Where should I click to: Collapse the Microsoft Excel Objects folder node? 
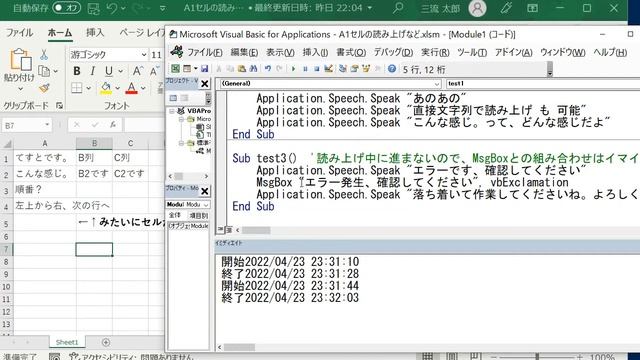[x=181, y=119]
